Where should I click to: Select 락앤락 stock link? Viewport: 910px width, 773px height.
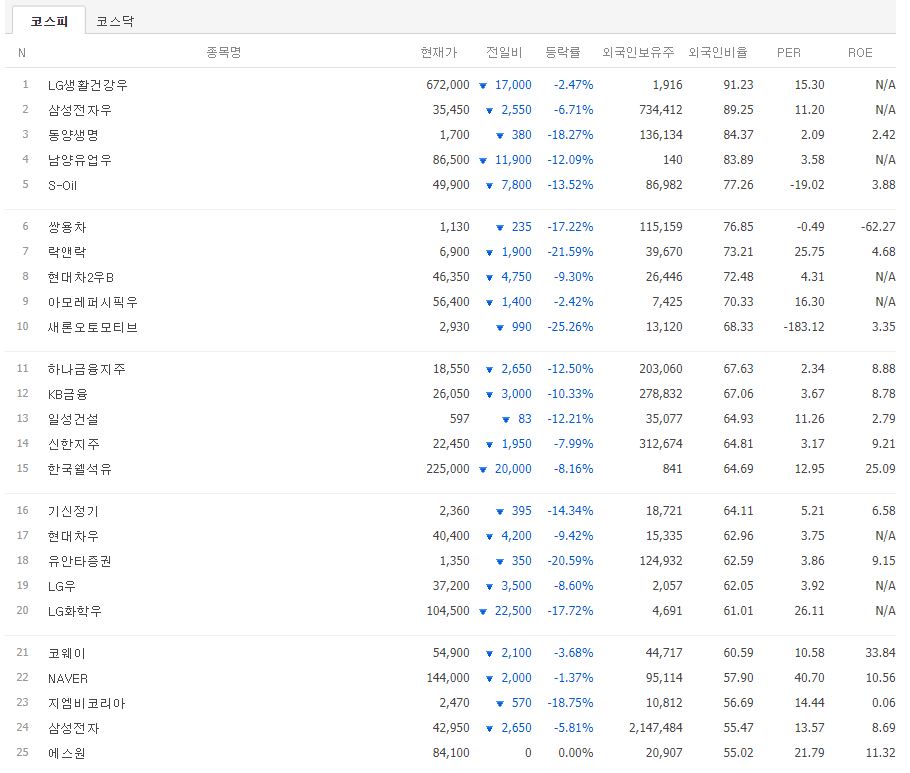pyautogui.click(x=67, y=252)
